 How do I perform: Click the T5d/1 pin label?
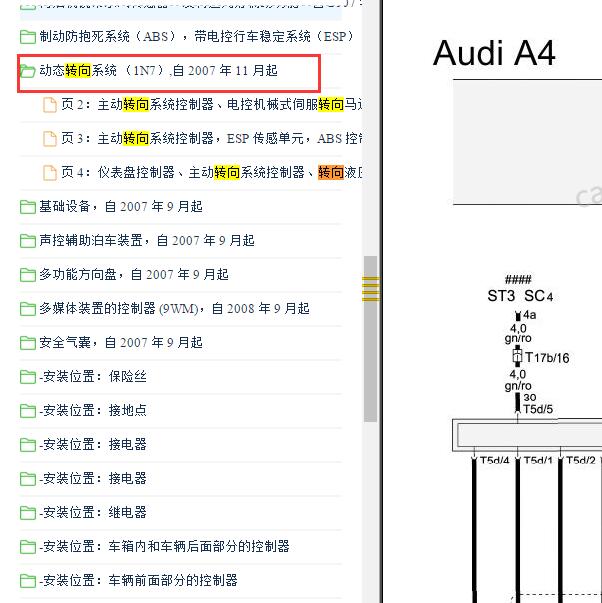[x=538, y=460]
